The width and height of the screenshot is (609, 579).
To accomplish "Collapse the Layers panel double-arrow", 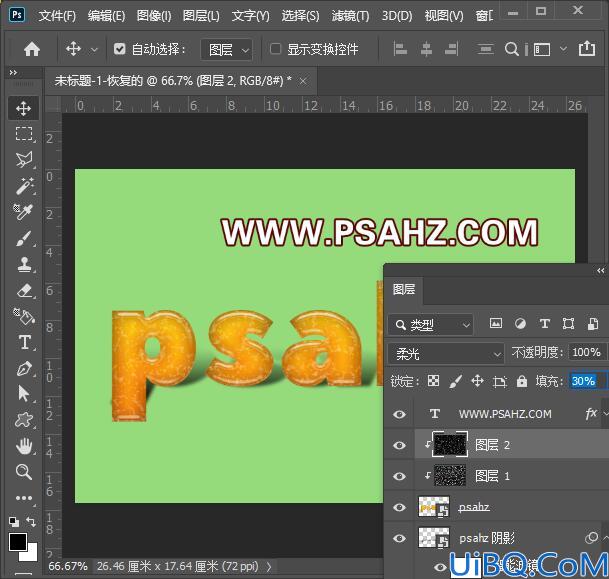I will 600,271.
